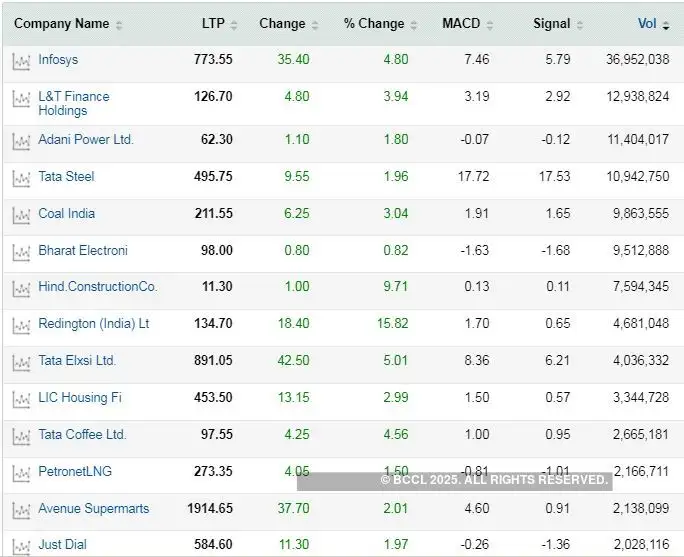Sort table by Company Name arrows
684x557 pixels.
[119, 25]
